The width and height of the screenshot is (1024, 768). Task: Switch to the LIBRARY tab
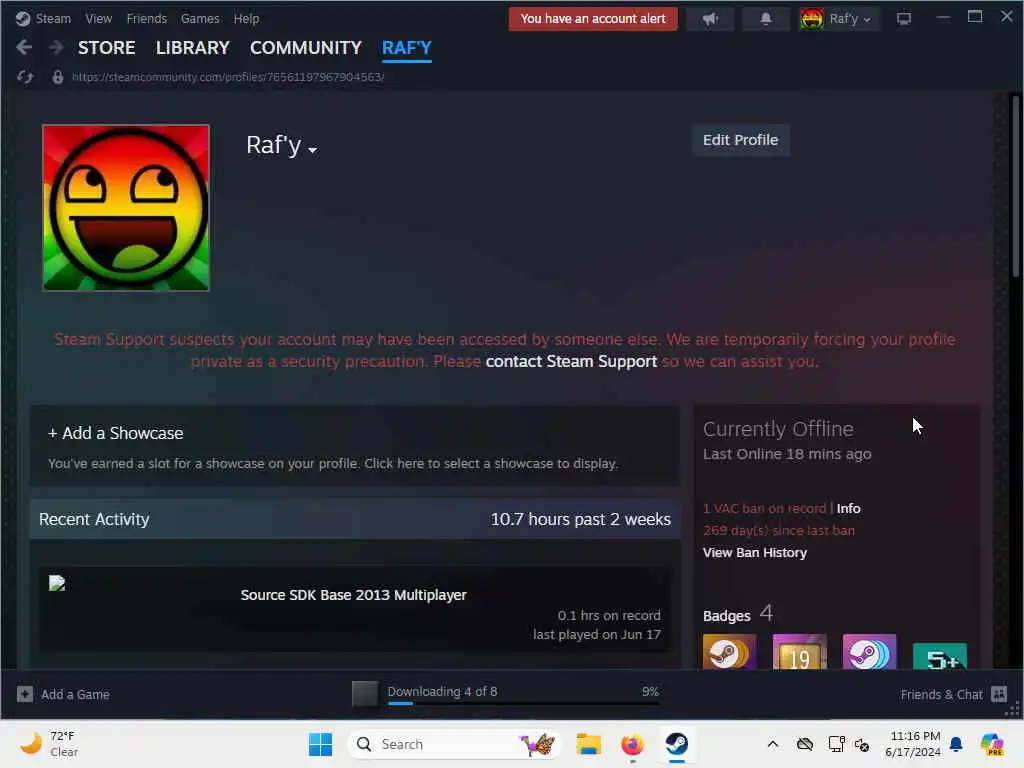[193, 48]
